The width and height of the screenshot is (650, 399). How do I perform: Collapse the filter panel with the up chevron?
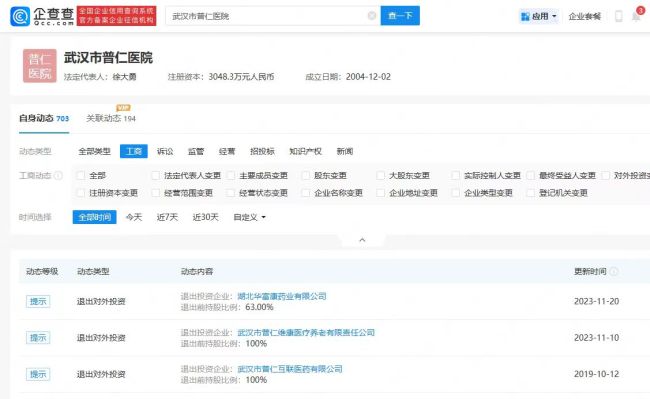point(362,240)
